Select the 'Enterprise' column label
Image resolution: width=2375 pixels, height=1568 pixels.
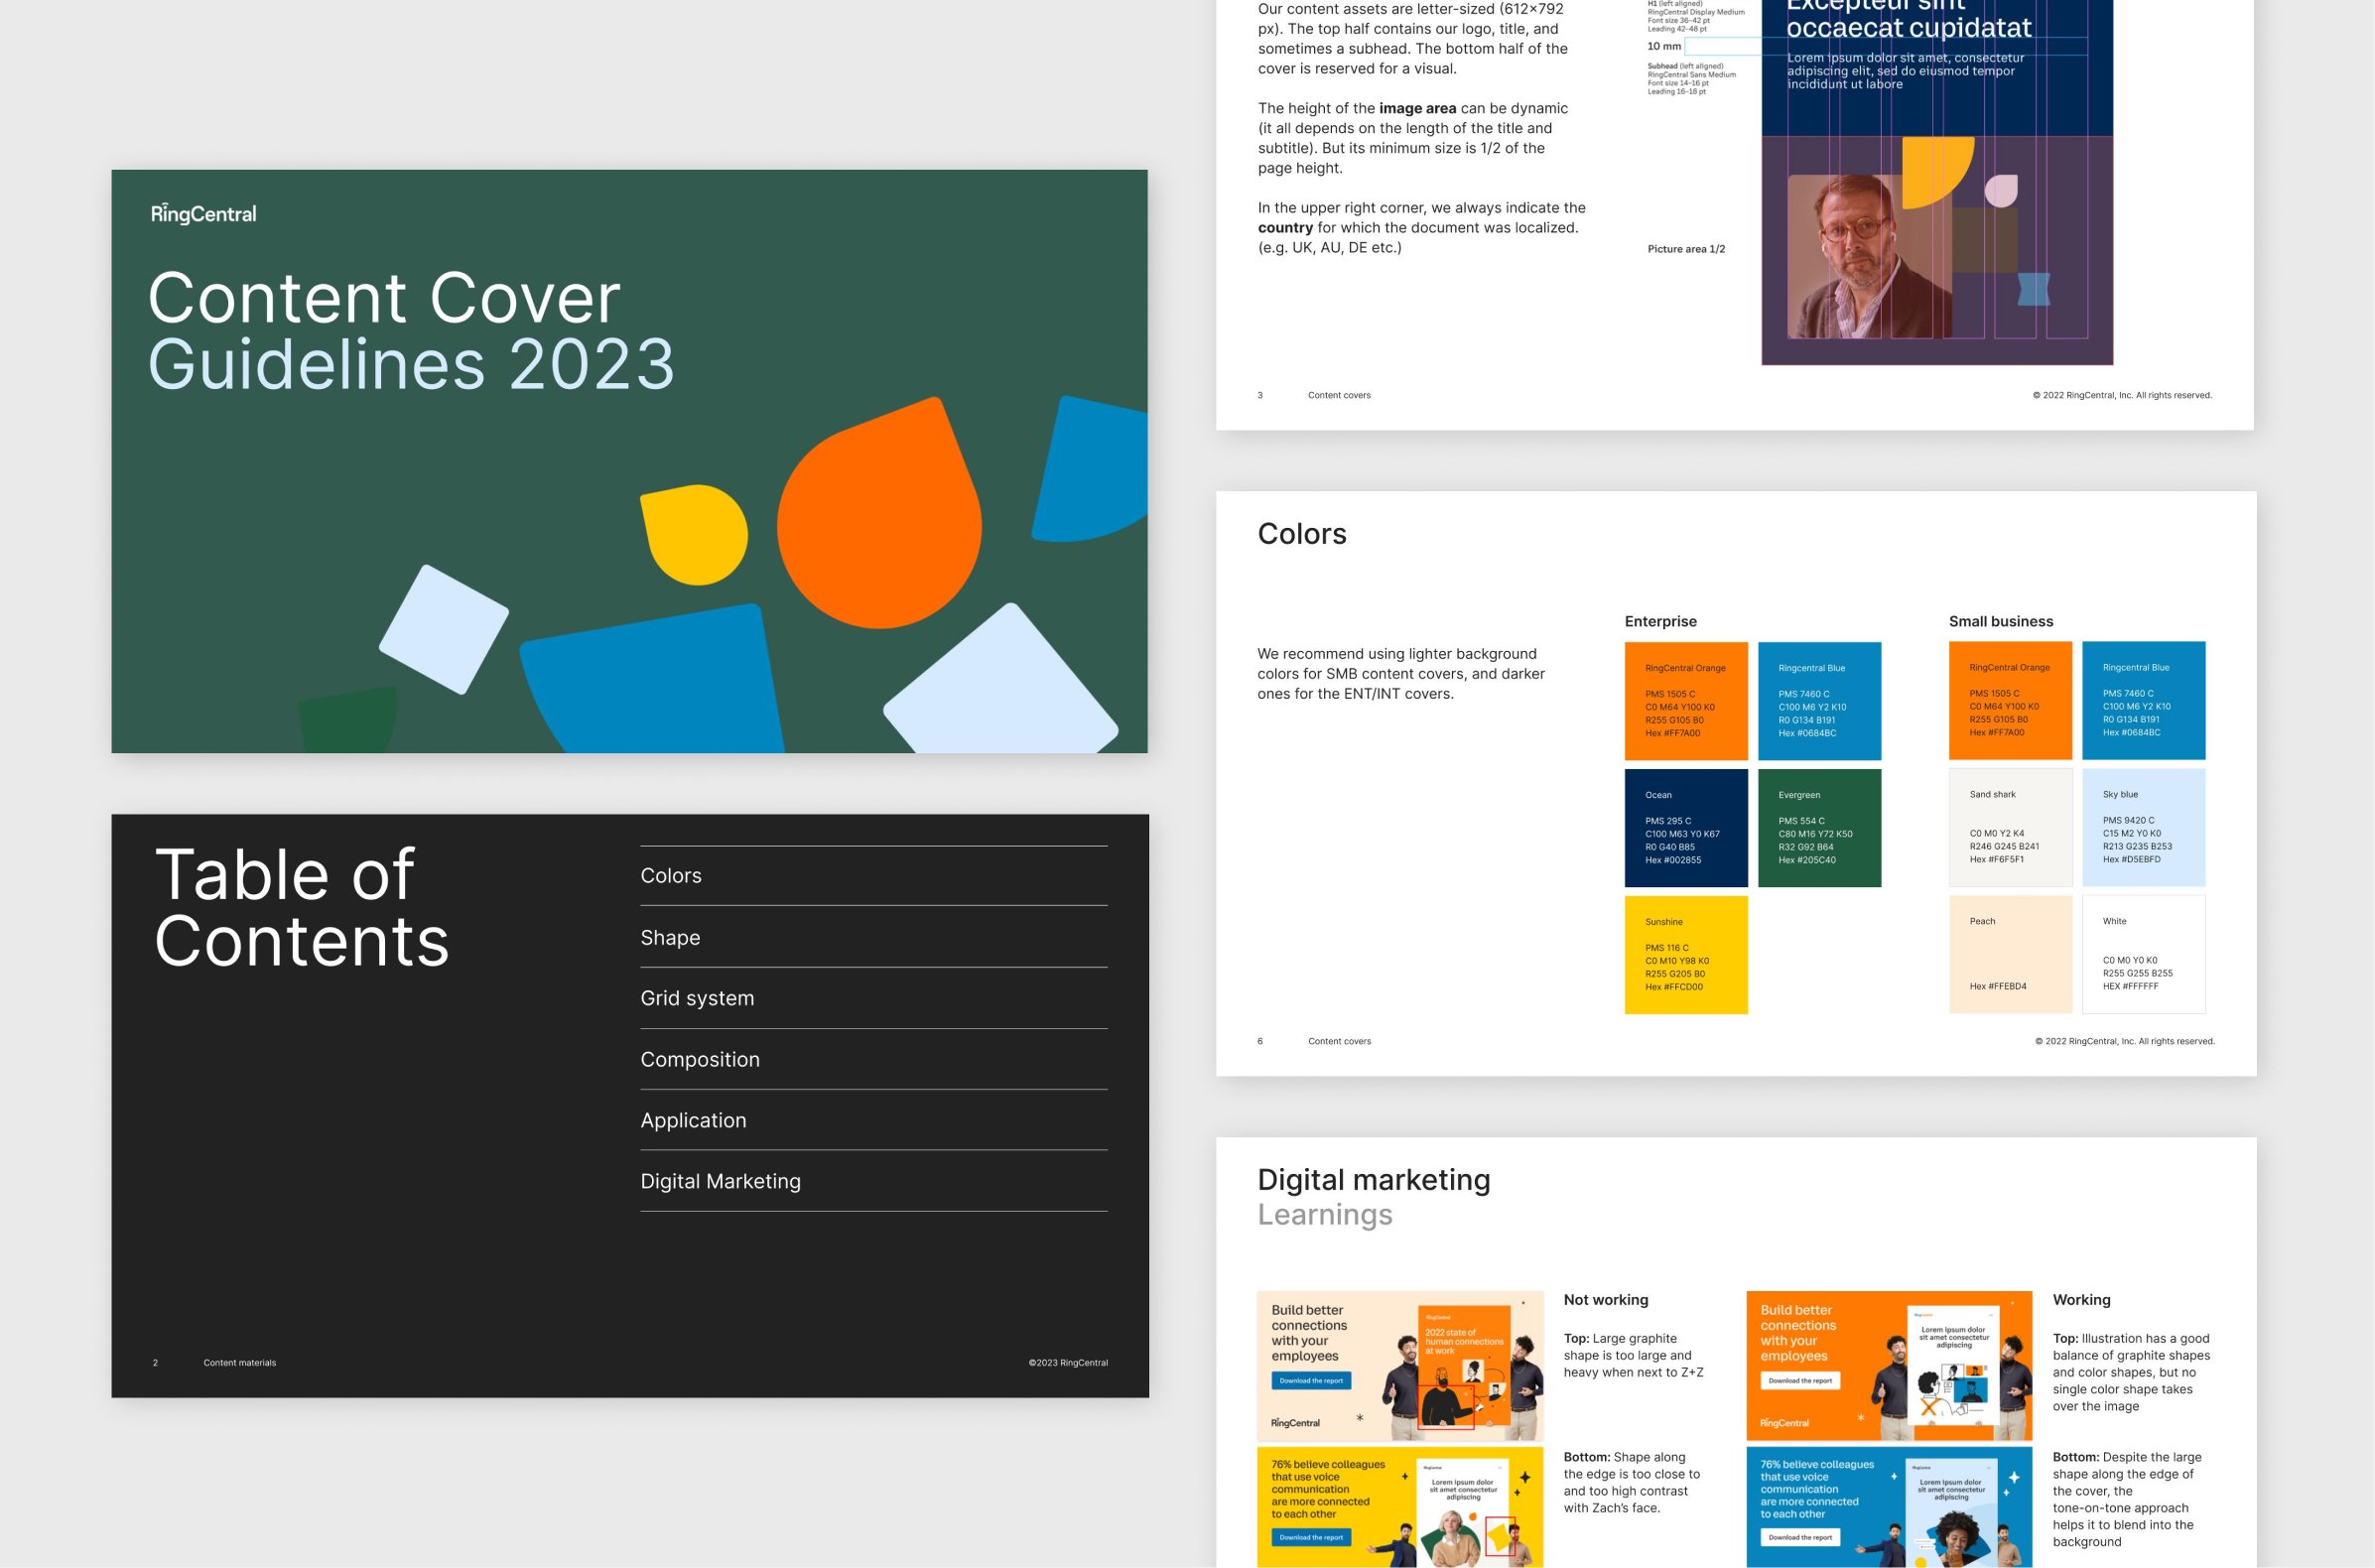pyautogui.click(x=1660, y=622)
